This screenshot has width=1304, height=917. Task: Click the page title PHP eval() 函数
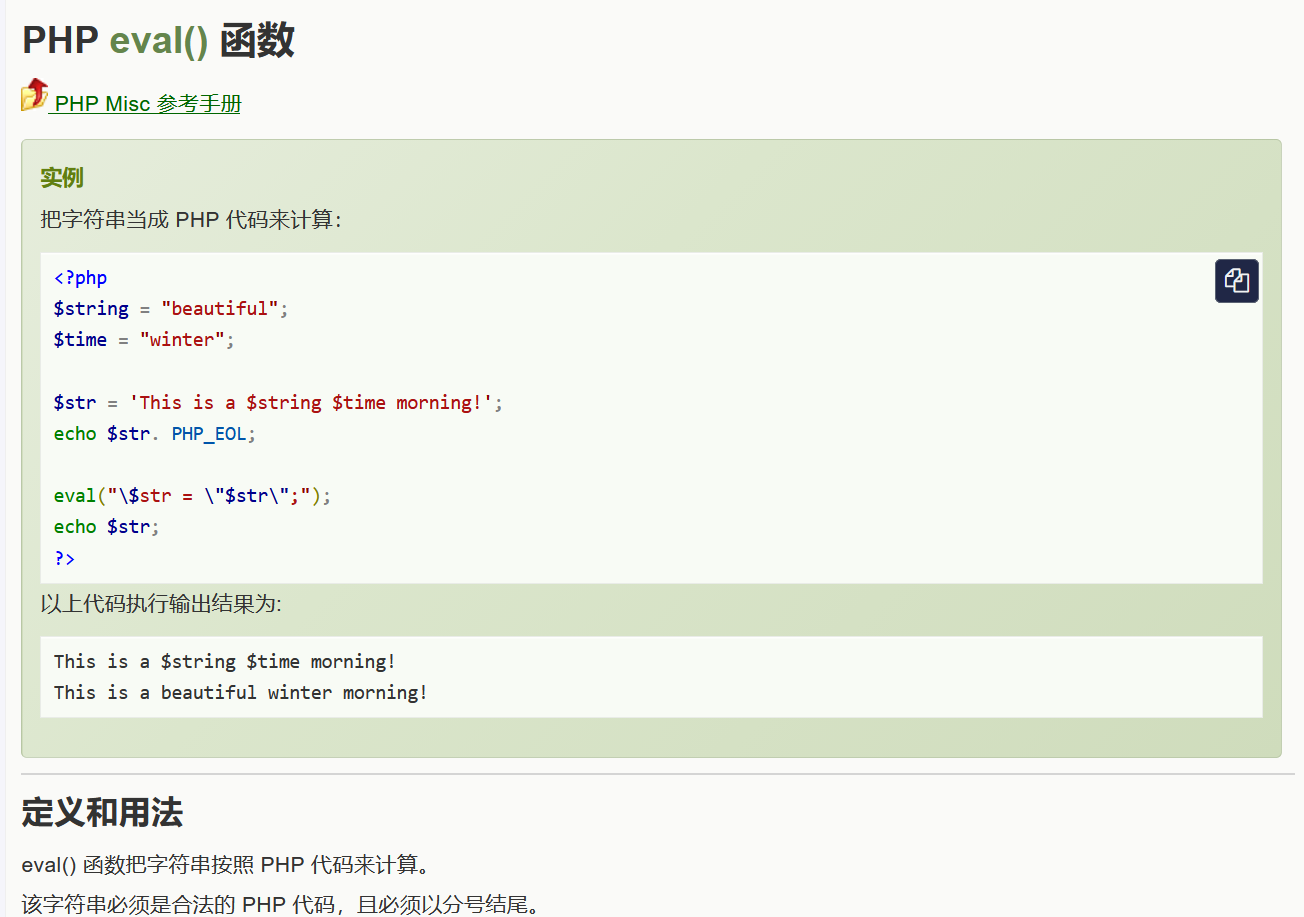pos(158,41)
